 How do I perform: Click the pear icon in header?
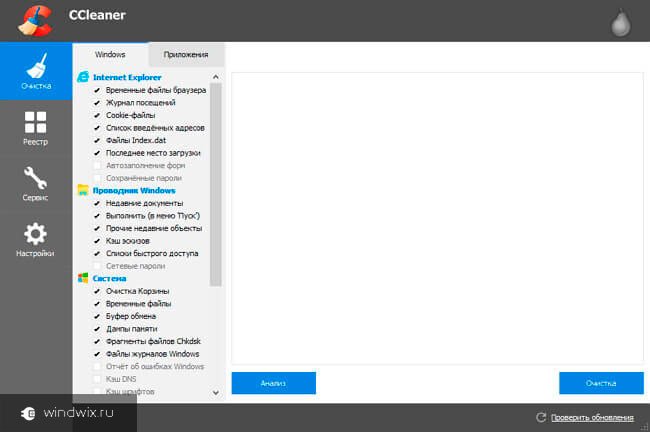click(x=621, y=23)
